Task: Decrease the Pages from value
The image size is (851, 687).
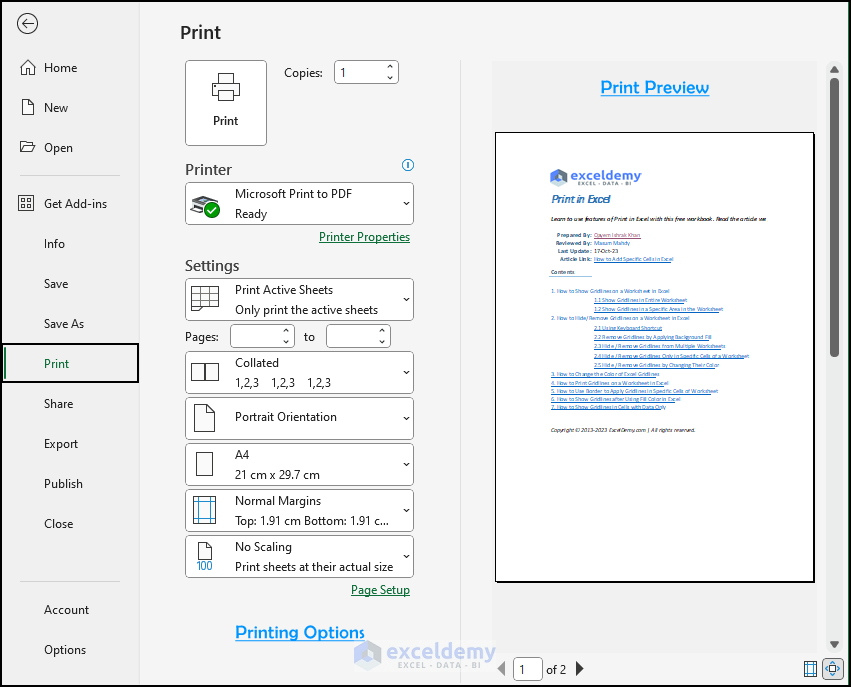Action: point(286,342)
